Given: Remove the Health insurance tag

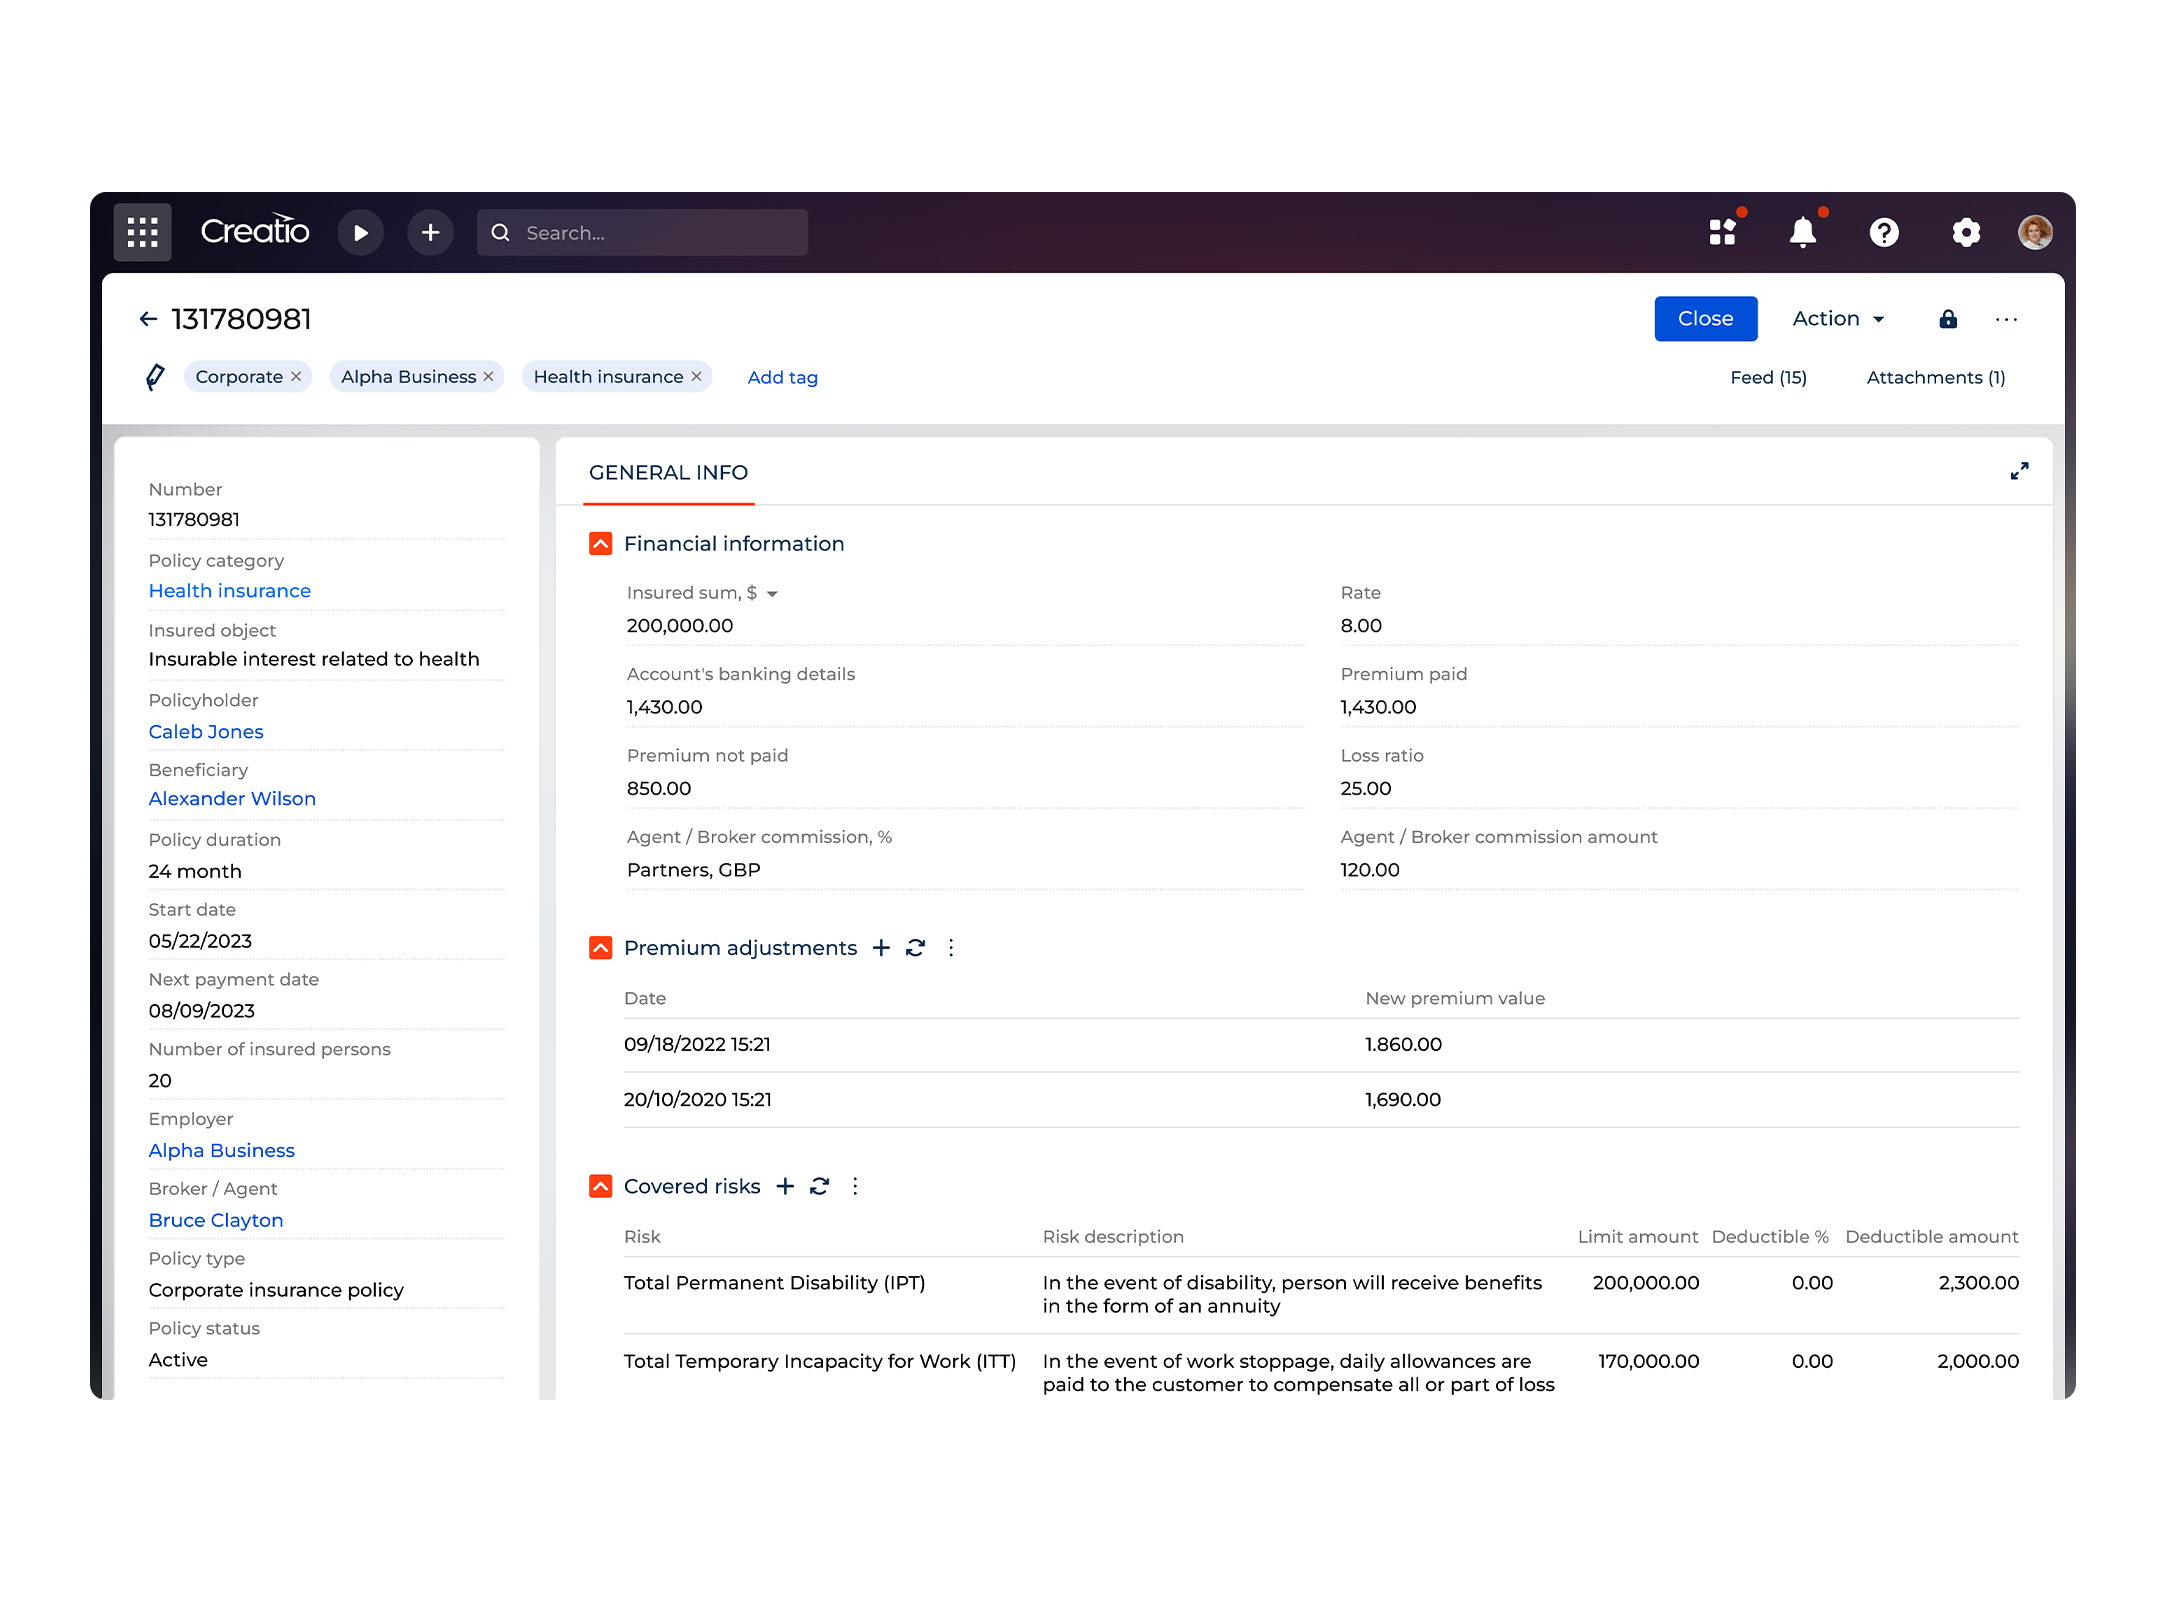Looking at the screenshot, I should (696, 376).
